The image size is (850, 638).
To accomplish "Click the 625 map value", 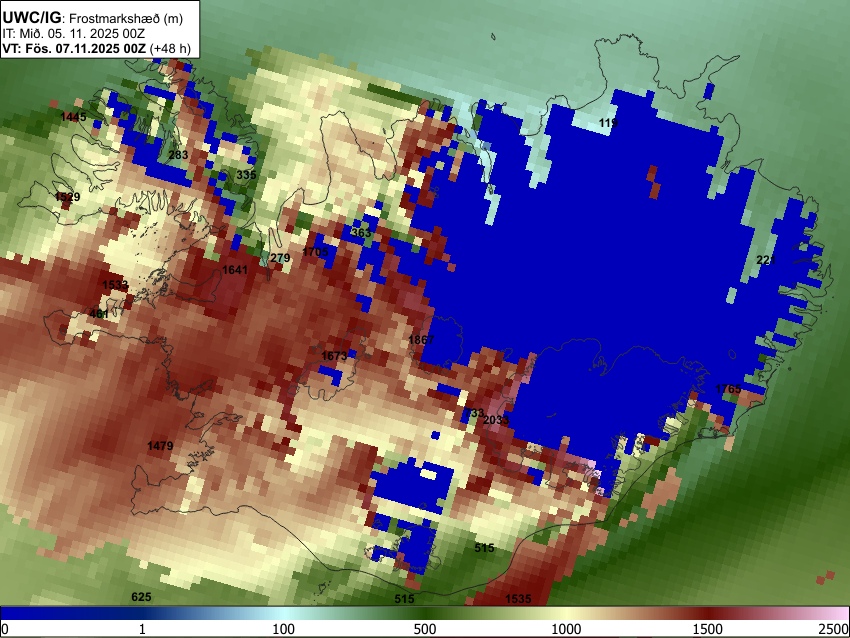I will 141,597.
